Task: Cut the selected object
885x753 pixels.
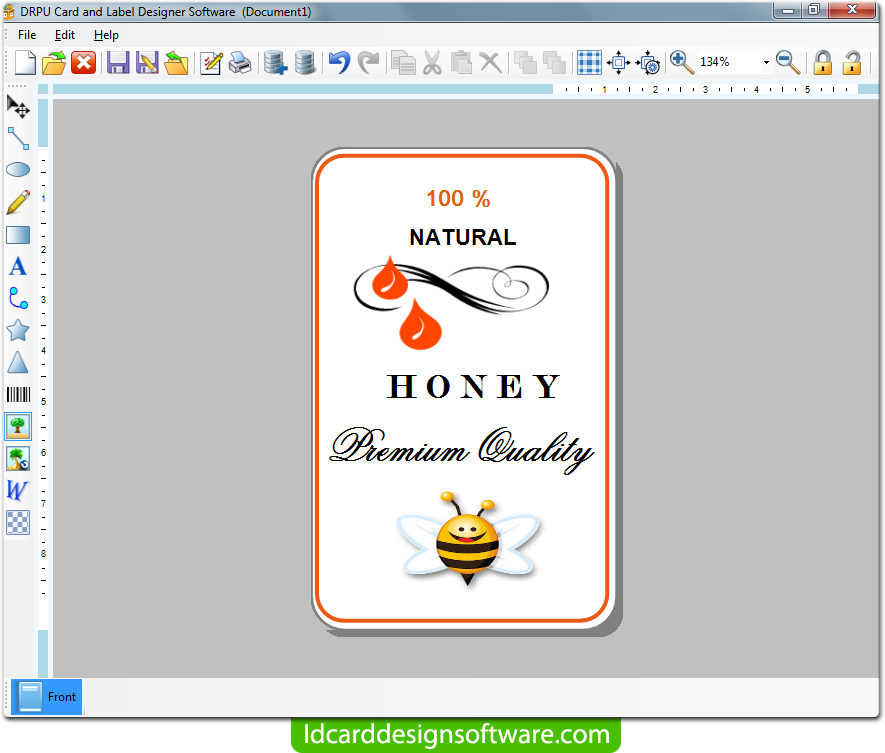Action: click(x=432, y=63)
